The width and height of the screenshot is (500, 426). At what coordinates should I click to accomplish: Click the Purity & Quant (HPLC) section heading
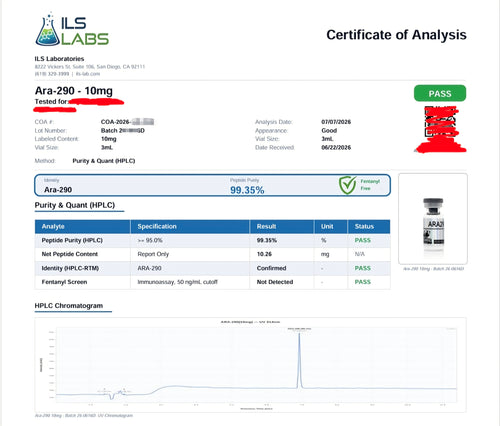pos(75,205)
